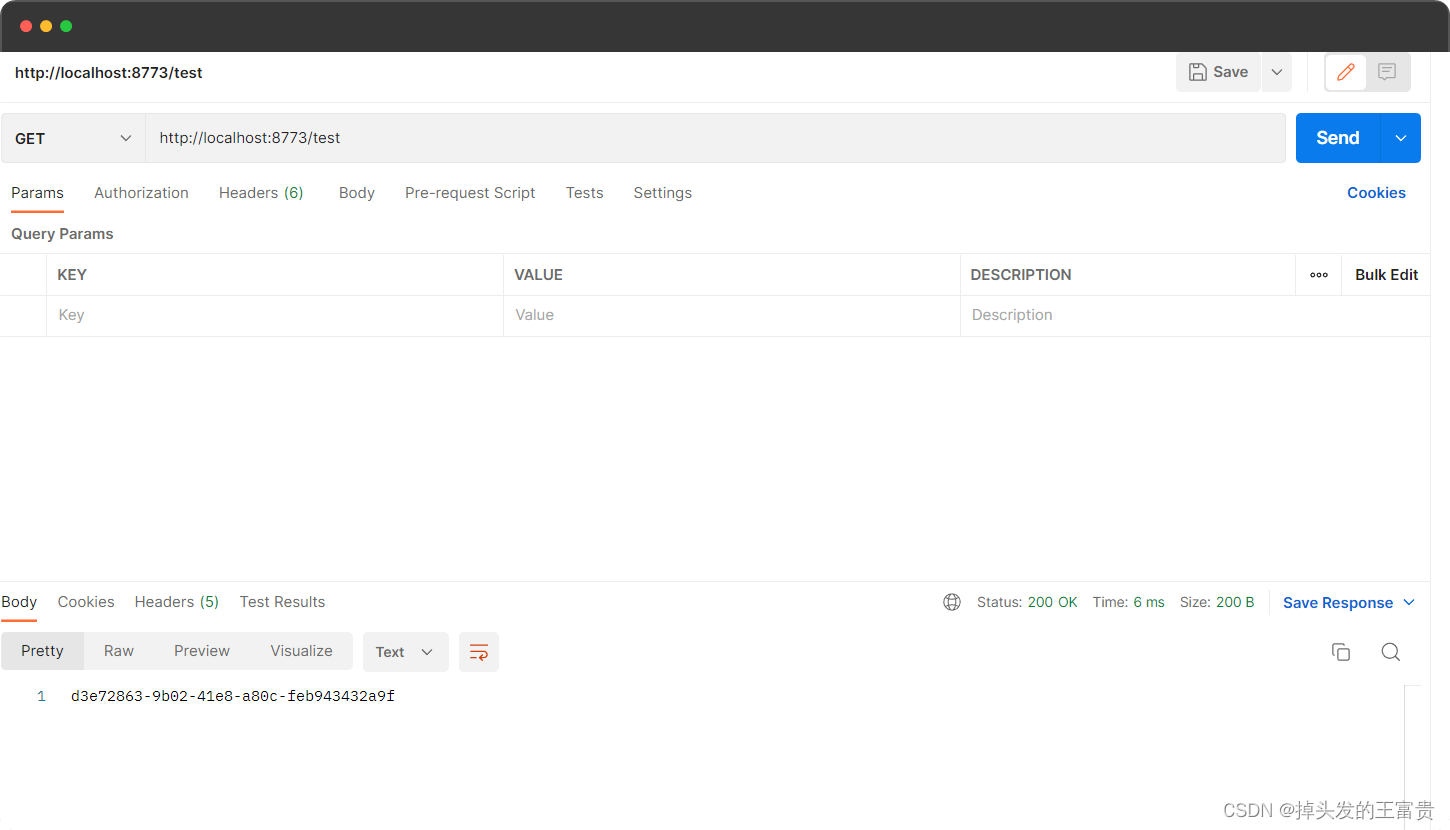Click the Value input cell

click(x=732, y=315)
